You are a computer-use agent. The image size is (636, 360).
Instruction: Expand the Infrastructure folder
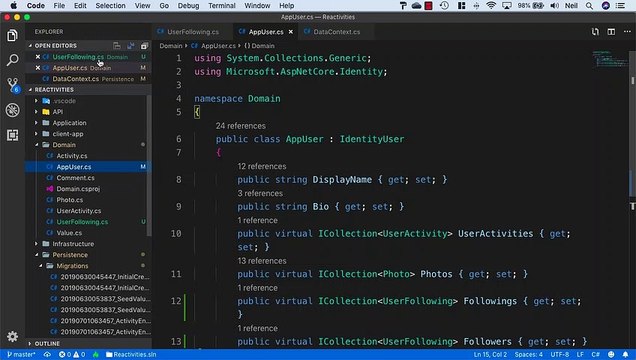point(36,244)
